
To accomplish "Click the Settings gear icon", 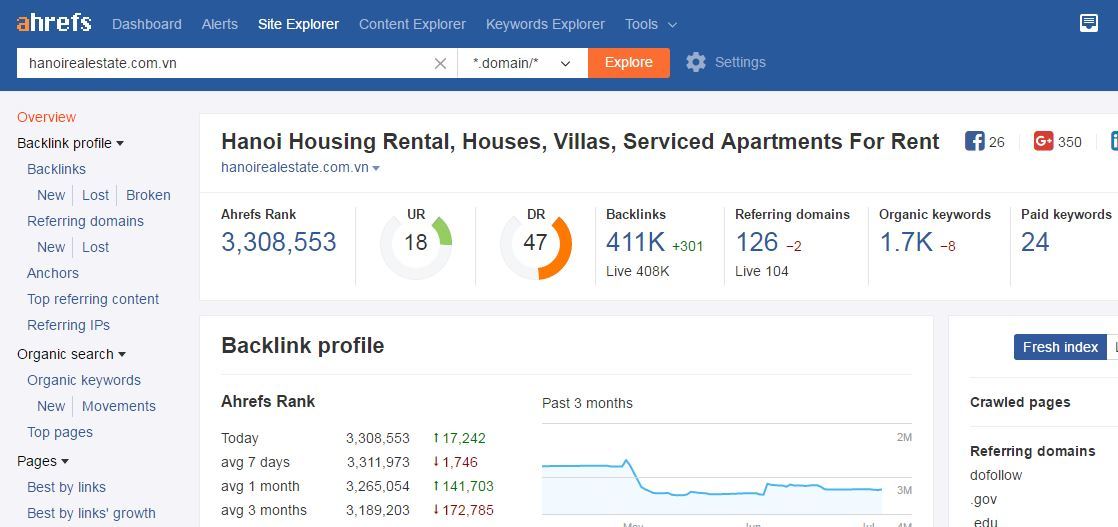I will pos(696,62).
